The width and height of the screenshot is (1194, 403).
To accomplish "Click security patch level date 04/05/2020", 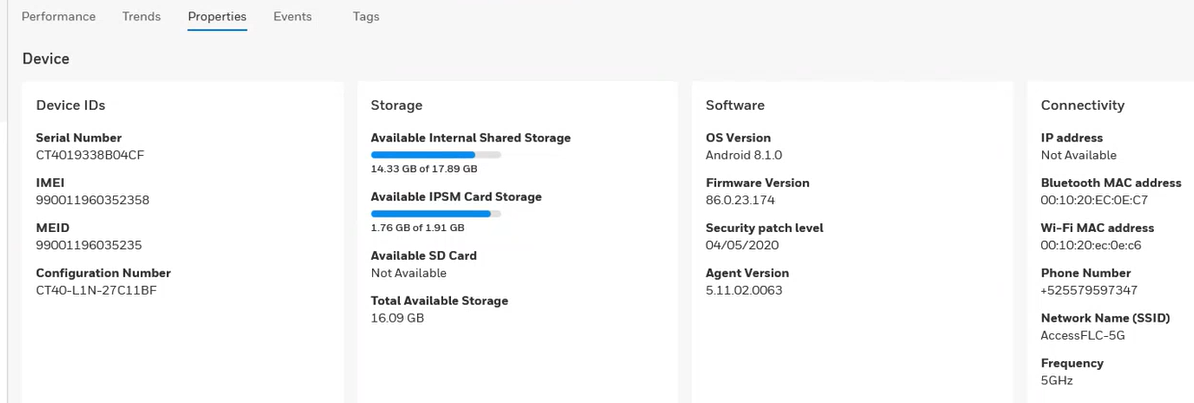I will (x=741, y=245).
